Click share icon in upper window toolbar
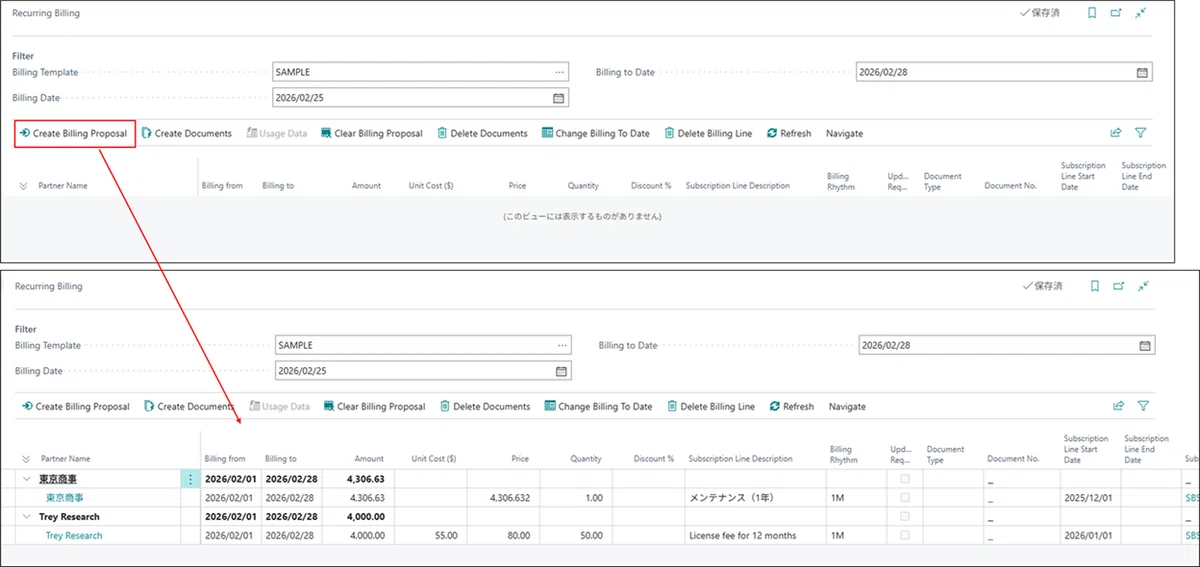 (x=1116, y=132)
